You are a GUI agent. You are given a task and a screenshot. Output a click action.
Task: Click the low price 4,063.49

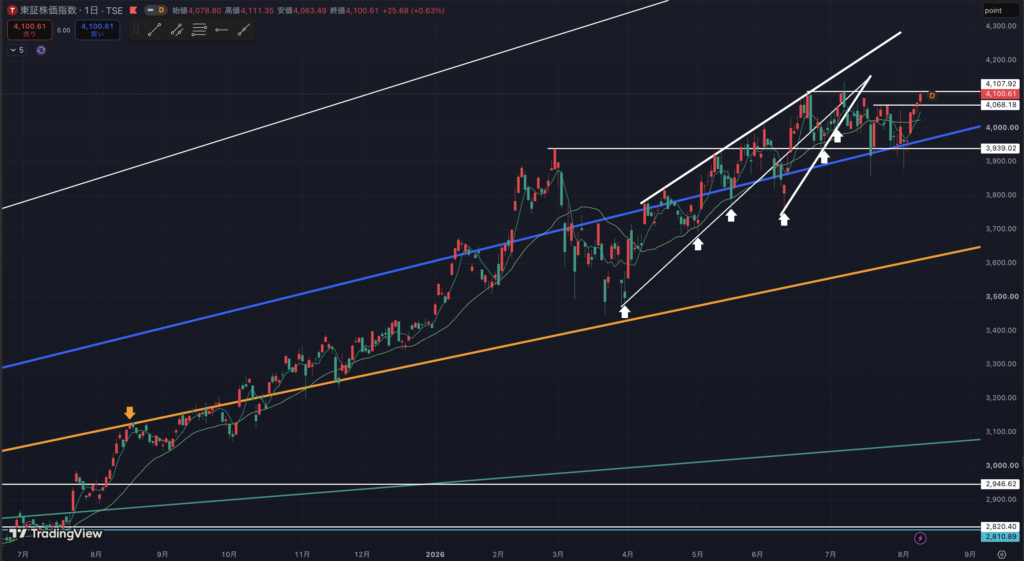tap(311, 10)
